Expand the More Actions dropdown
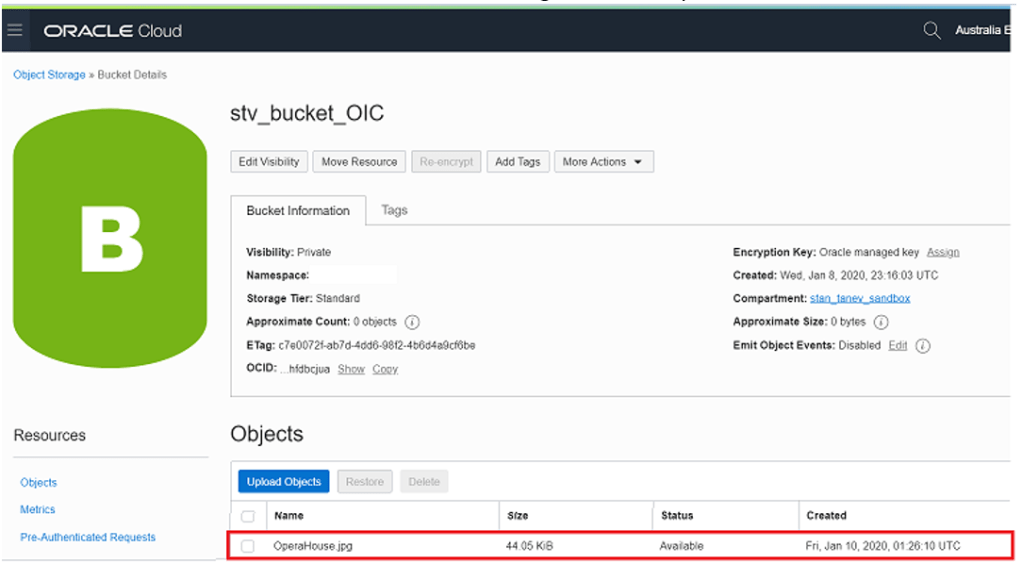The width and height of the screenshot is (1022, 564). 603,162
